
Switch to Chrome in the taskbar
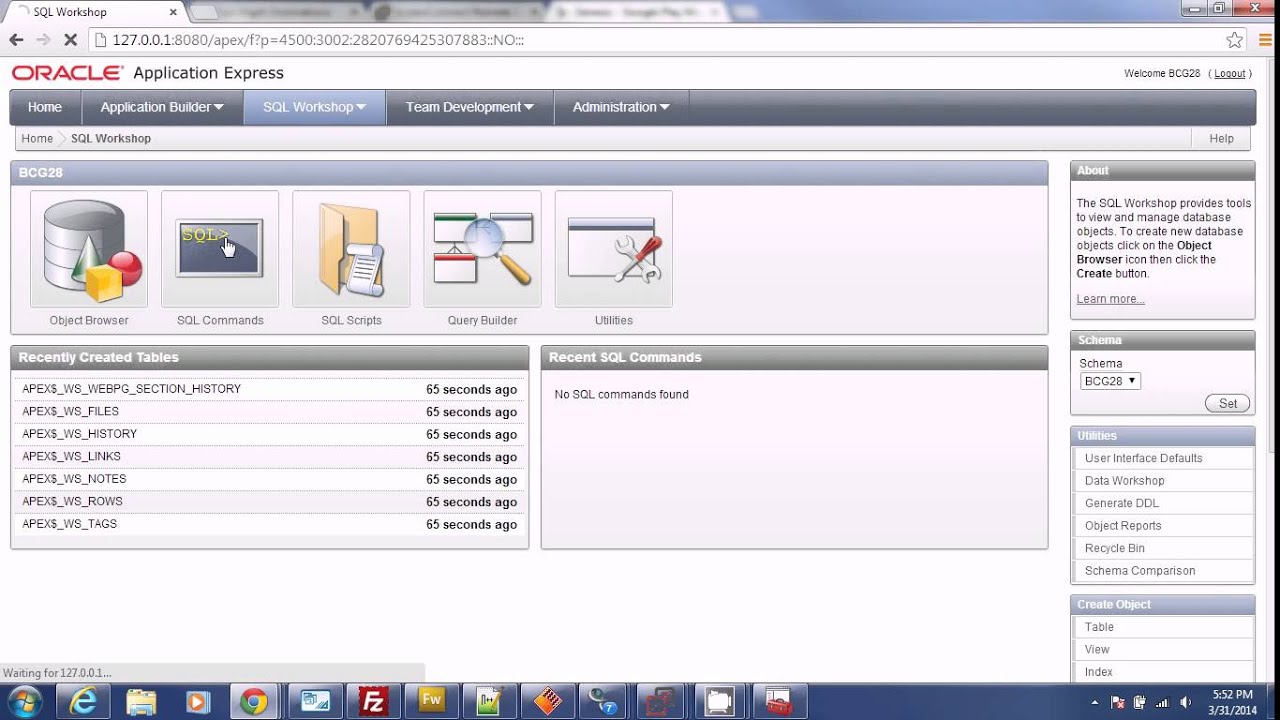(255, 701)
